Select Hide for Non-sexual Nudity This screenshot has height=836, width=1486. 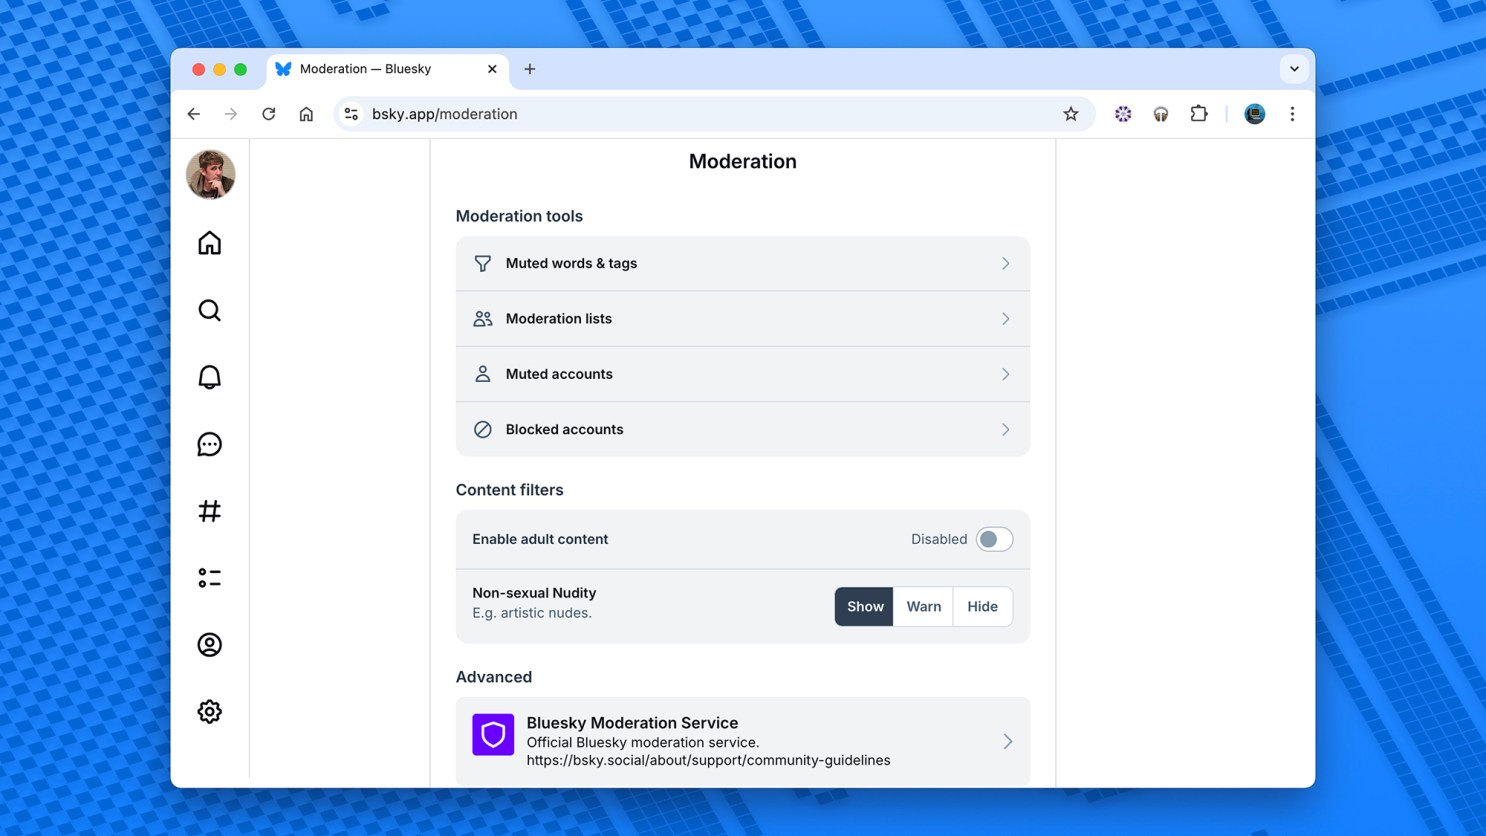[981, 606]
